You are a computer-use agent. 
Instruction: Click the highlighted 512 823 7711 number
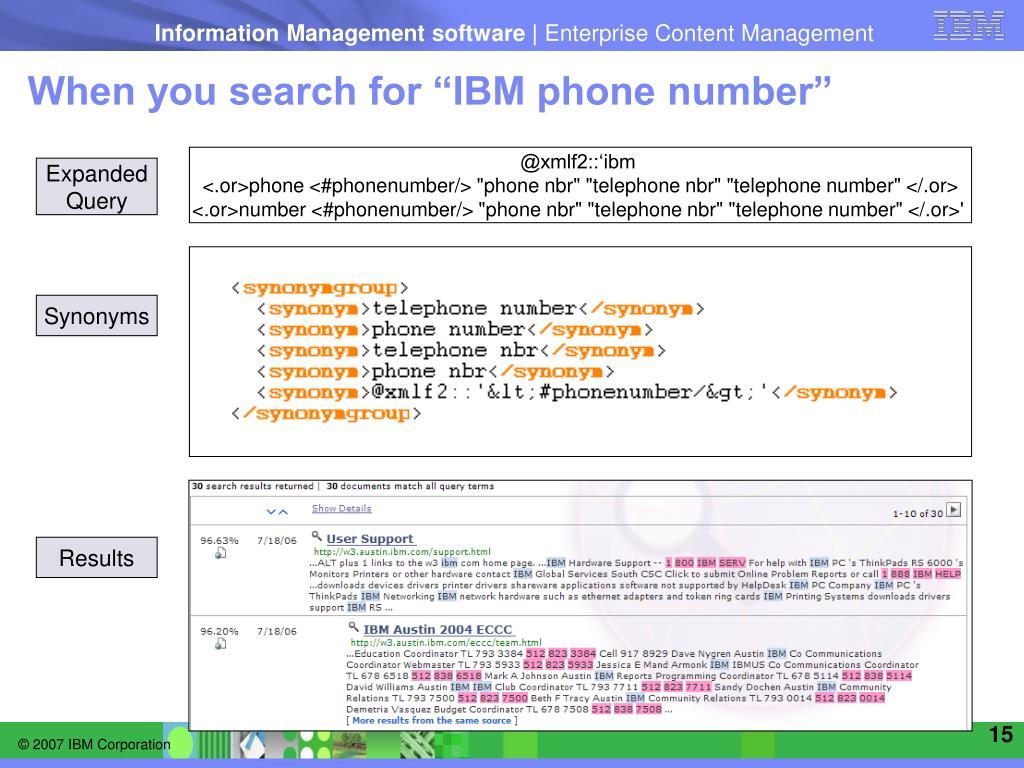[x=676, y=687]
